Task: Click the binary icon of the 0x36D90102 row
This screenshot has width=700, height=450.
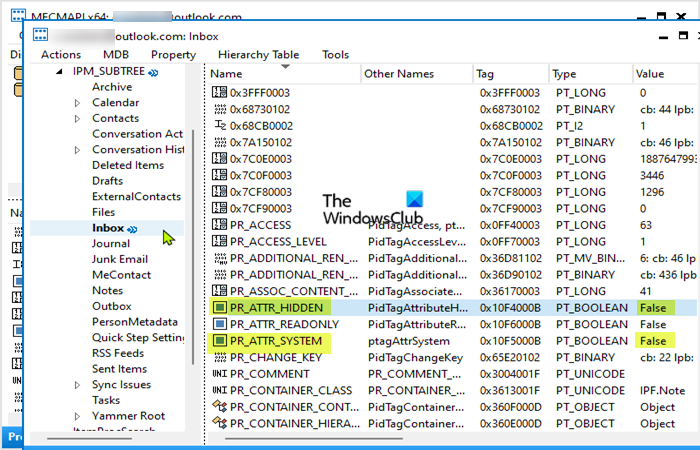Action: pyautogui.click(x=220, y=274)
